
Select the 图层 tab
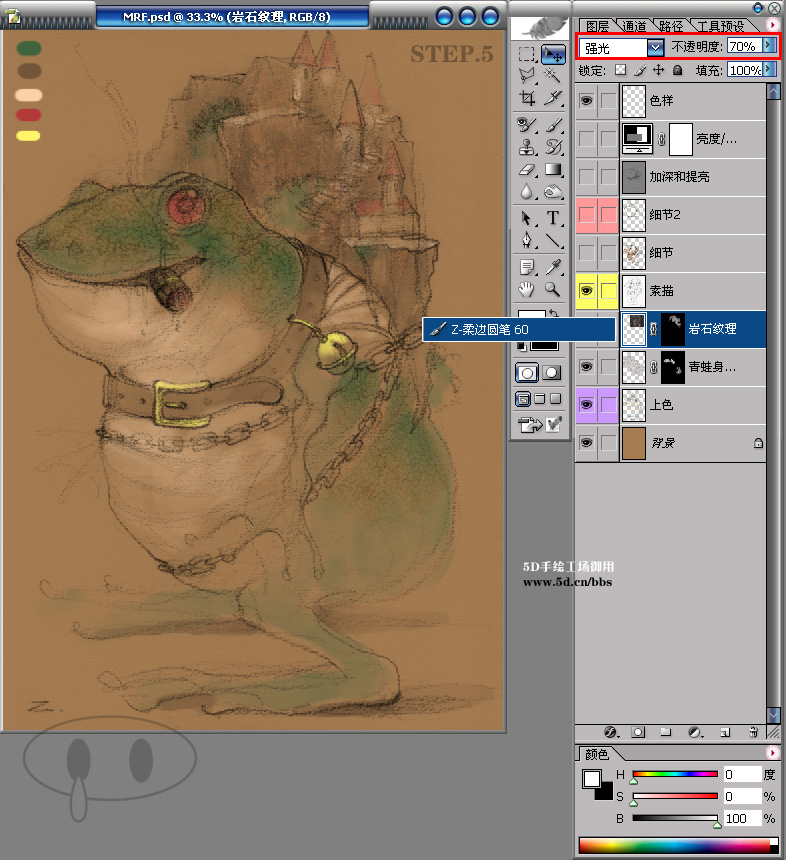point(597,26)
